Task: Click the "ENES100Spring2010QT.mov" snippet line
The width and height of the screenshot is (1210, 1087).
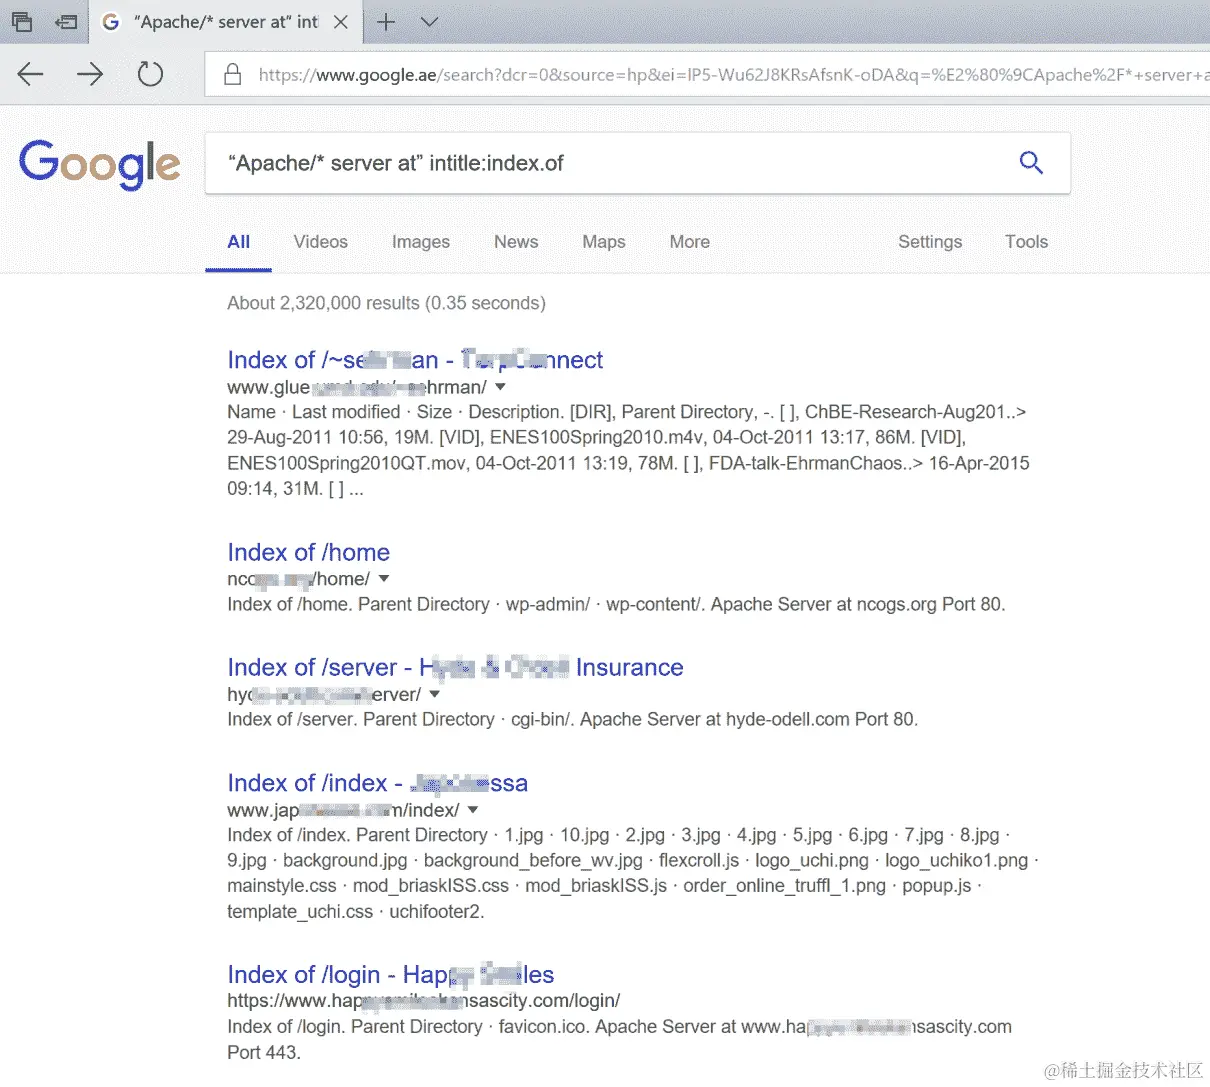Action: pos(628,463)
